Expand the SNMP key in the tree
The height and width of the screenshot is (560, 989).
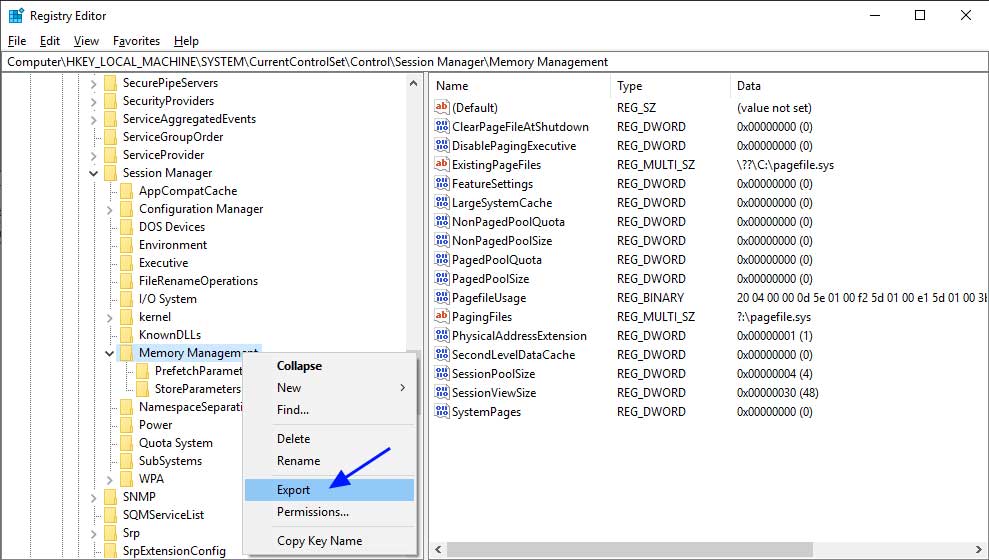pyautogui.click(x=93, y=497)
